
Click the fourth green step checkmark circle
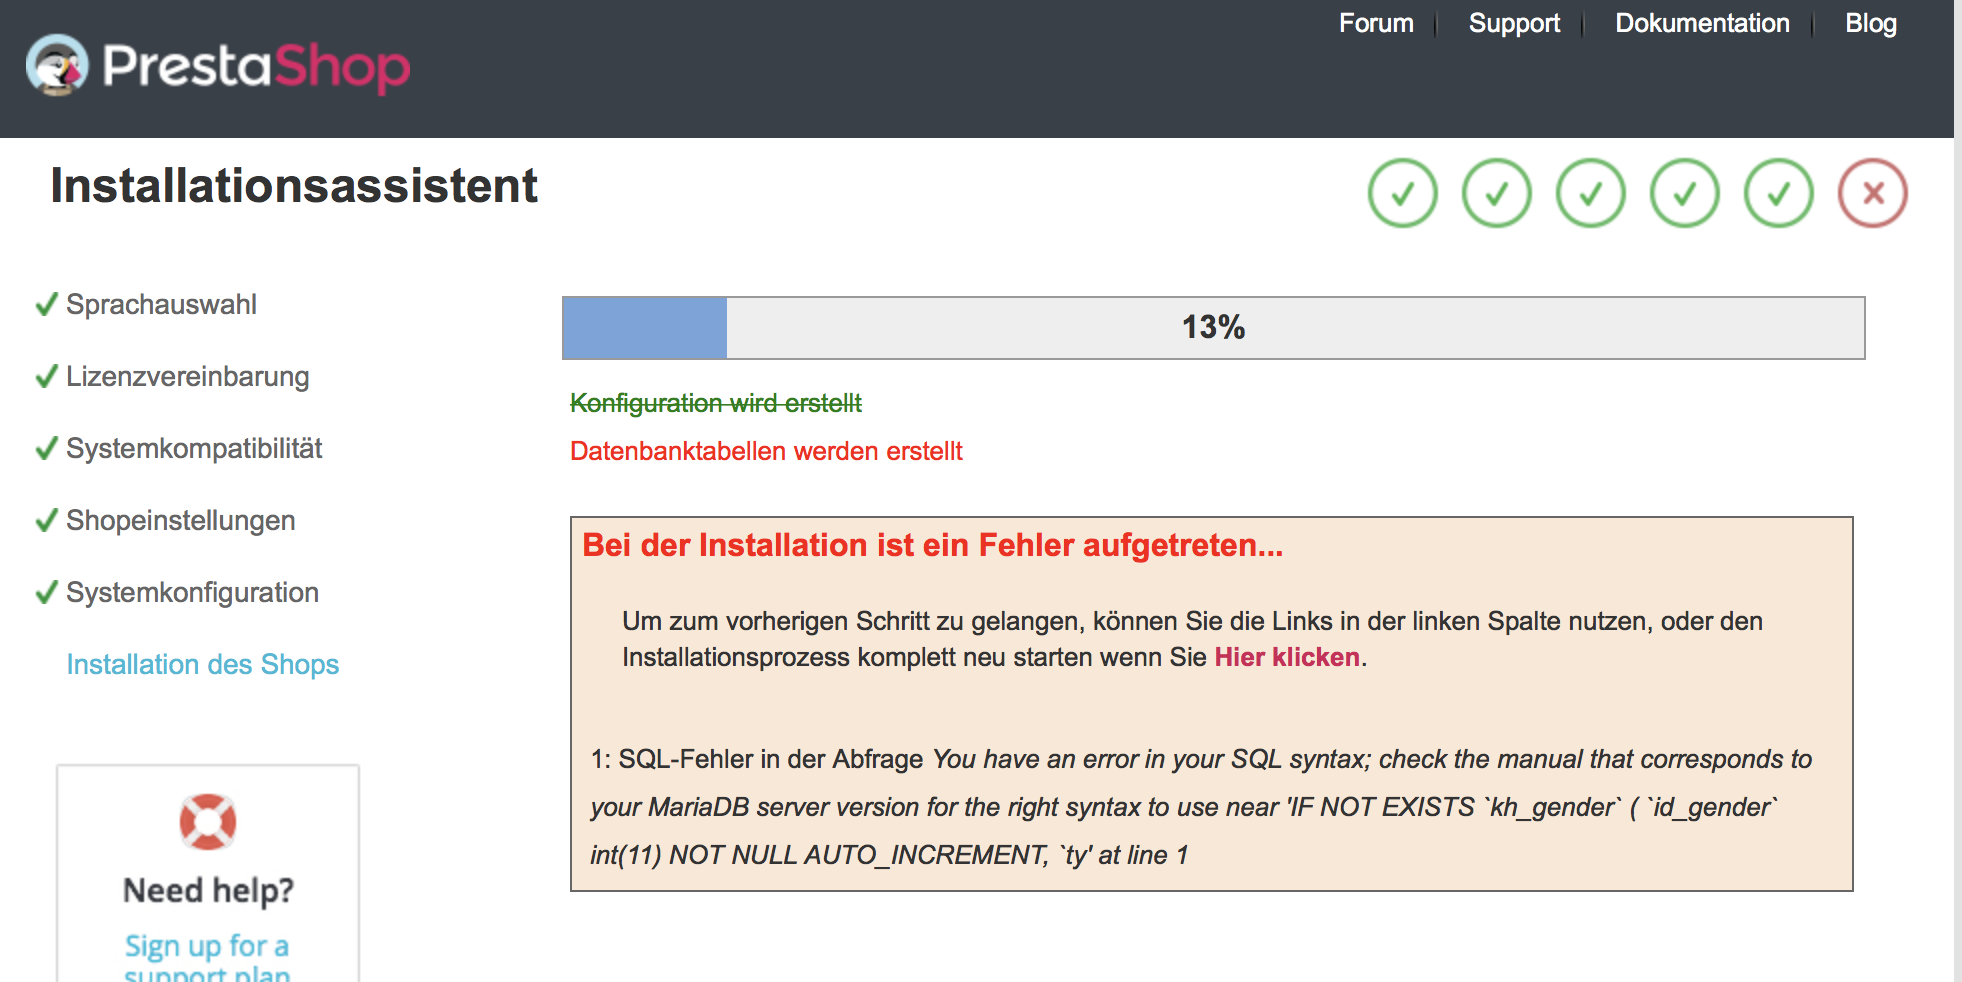1684,193
